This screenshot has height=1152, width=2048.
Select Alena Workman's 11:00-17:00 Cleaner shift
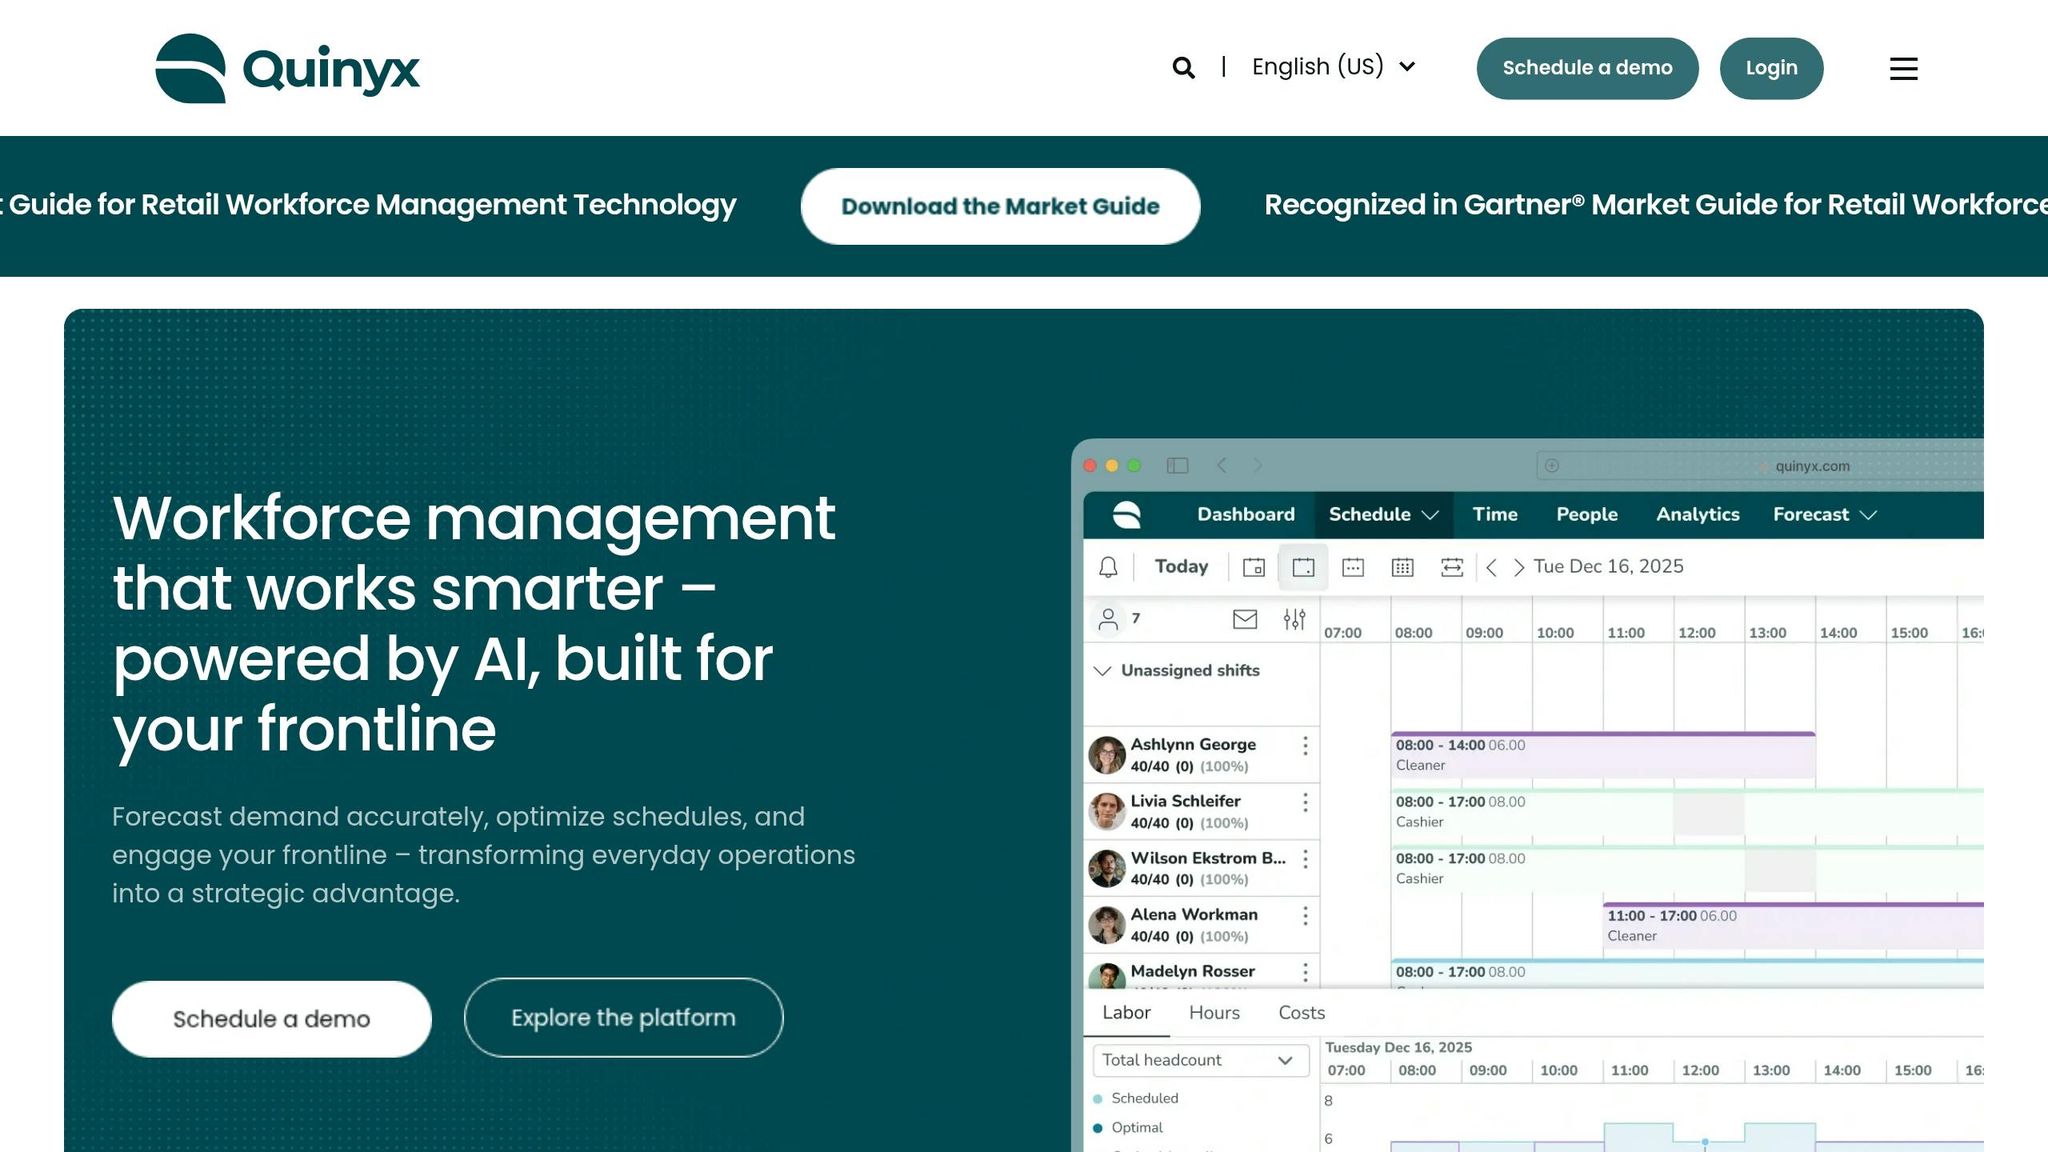1793,926
